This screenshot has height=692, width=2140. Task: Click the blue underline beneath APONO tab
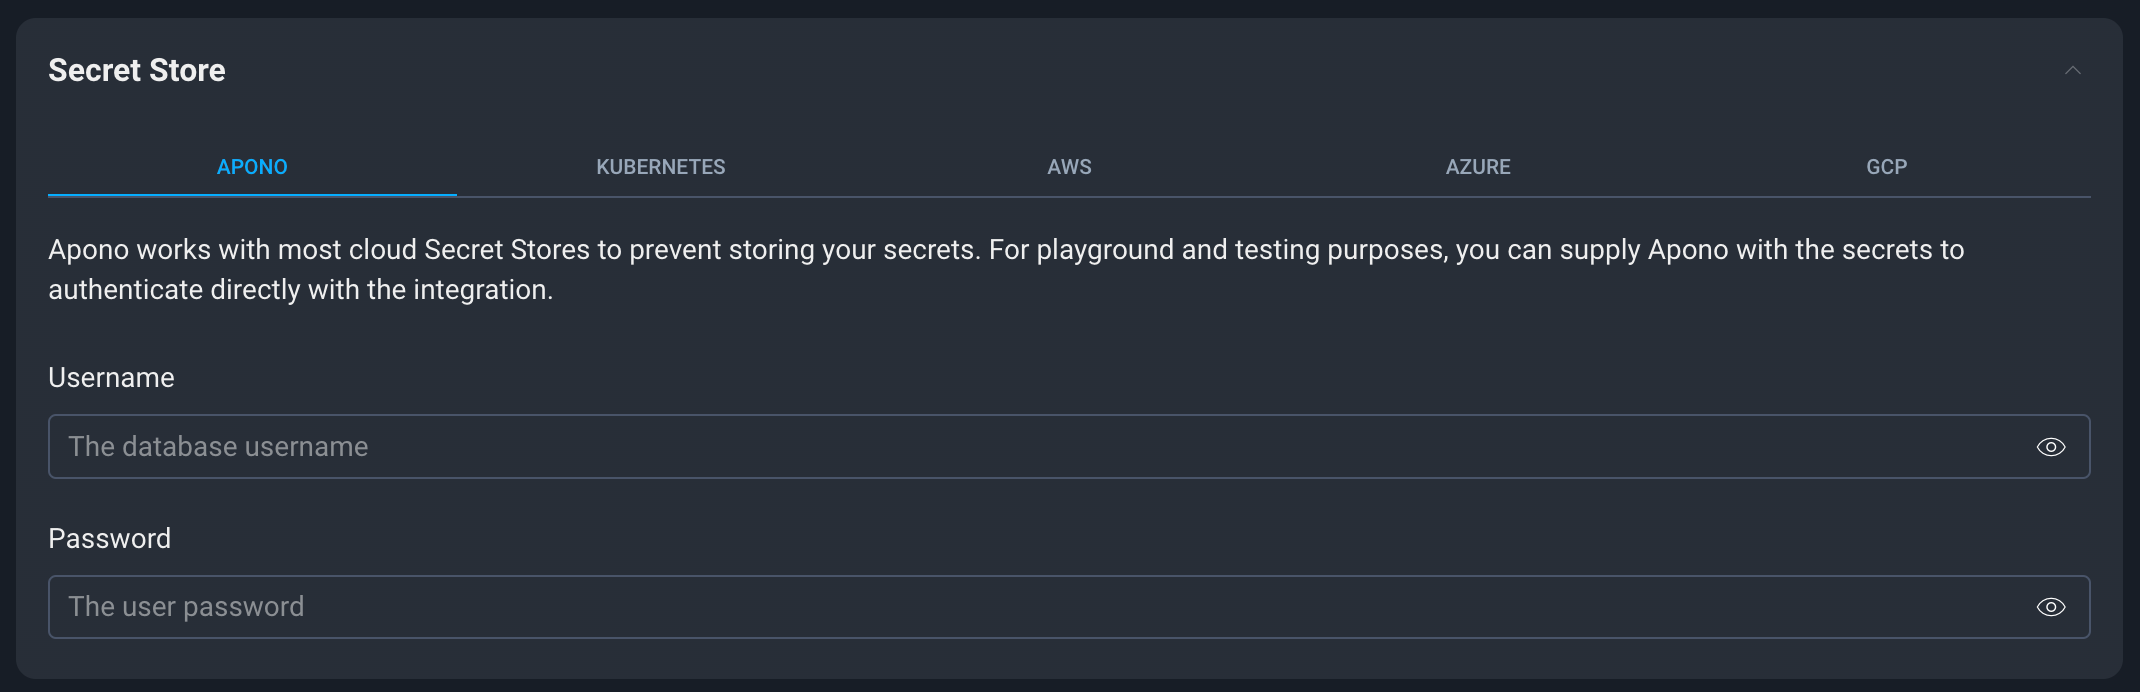(x=252, y=195)
